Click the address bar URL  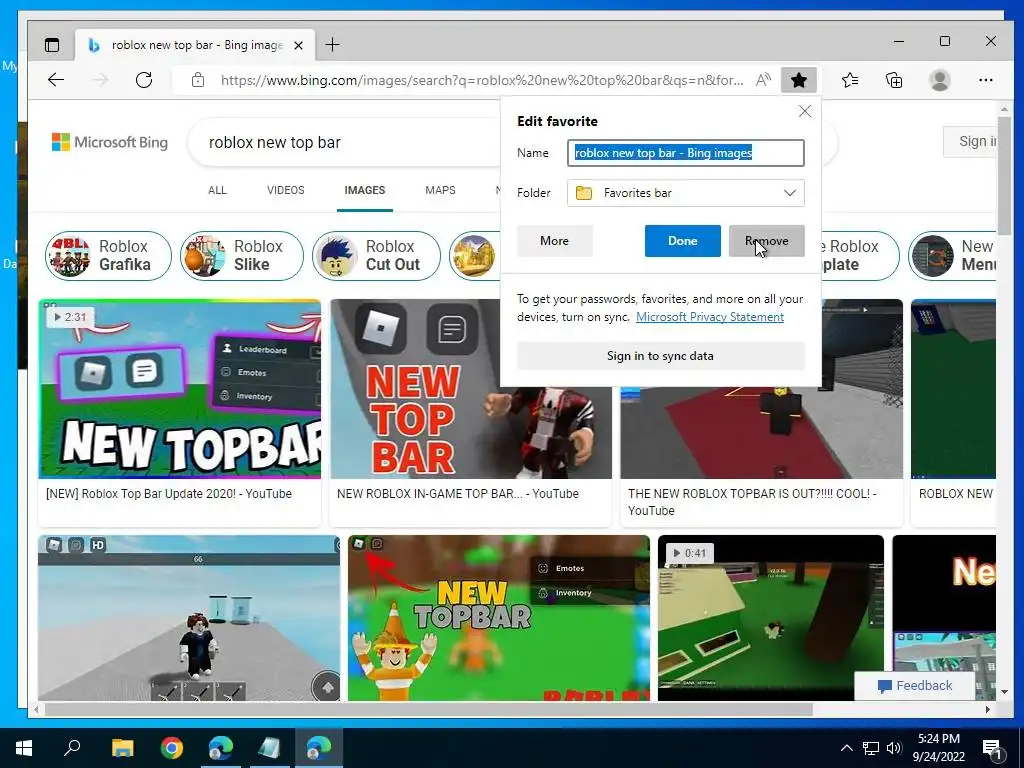[482, 80]
